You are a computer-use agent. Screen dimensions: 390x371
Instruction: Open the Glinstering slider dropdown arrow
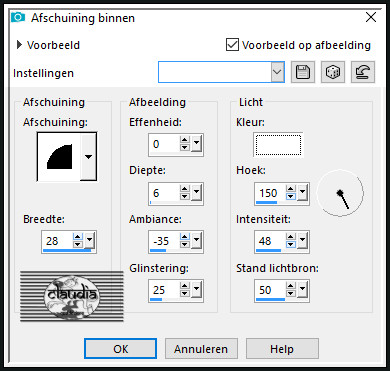(196, 289)
